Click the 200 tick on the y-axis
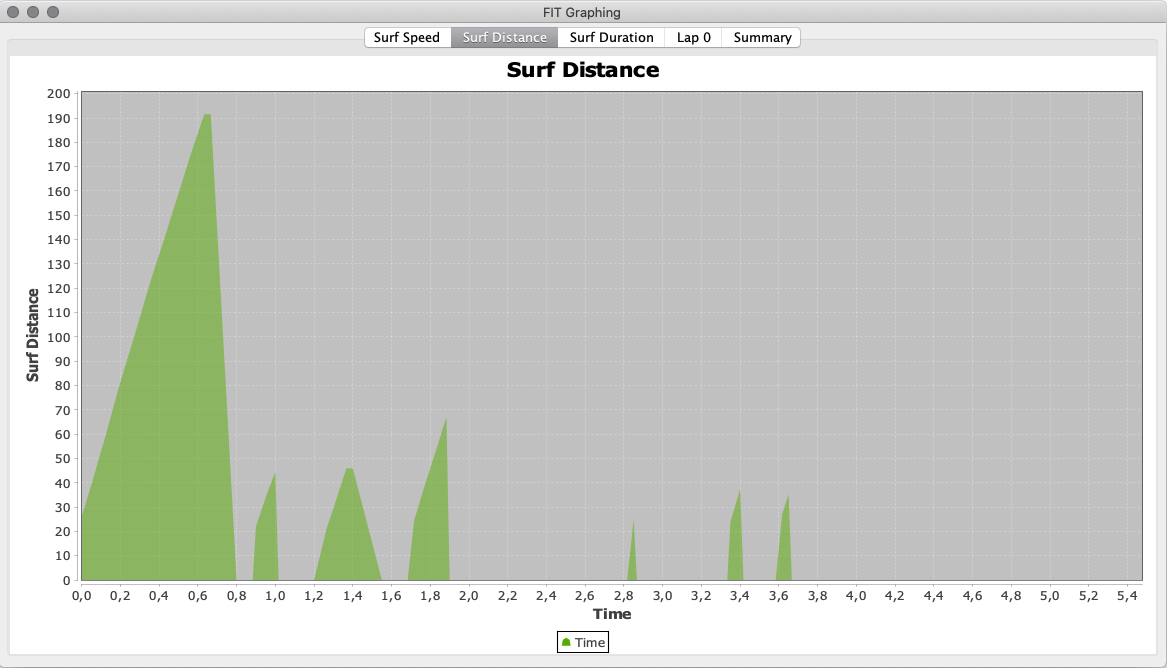The image size is (1167, 668). [58, 94]
